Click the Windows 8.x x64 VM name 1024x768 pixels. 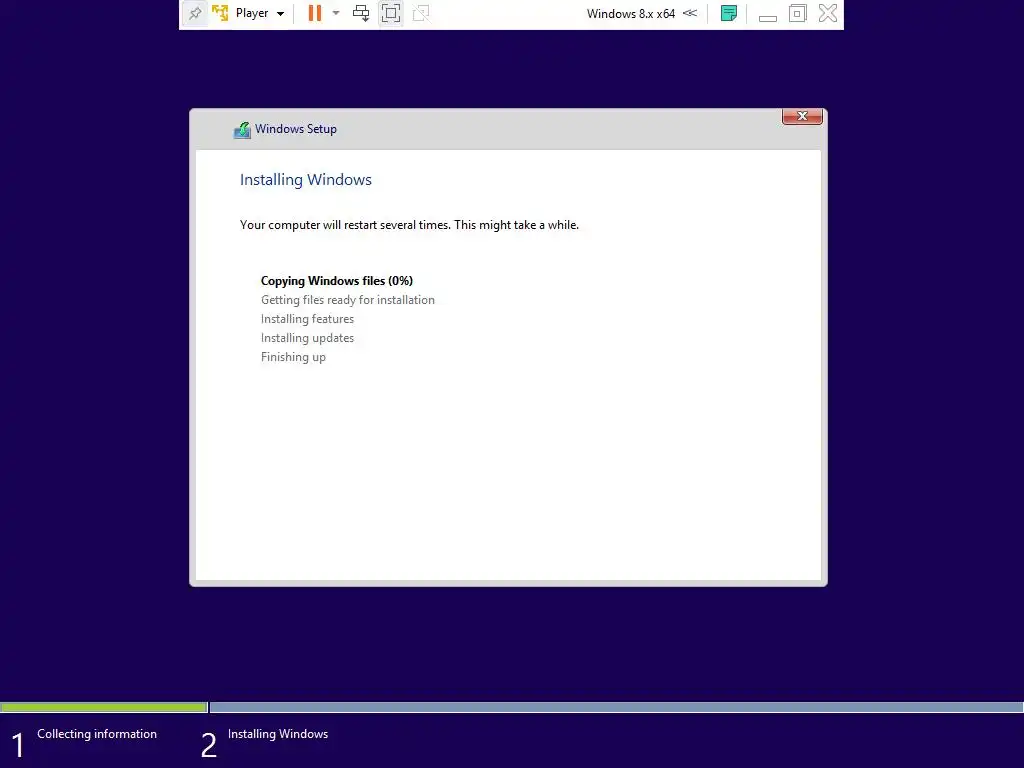click(630, 14)
